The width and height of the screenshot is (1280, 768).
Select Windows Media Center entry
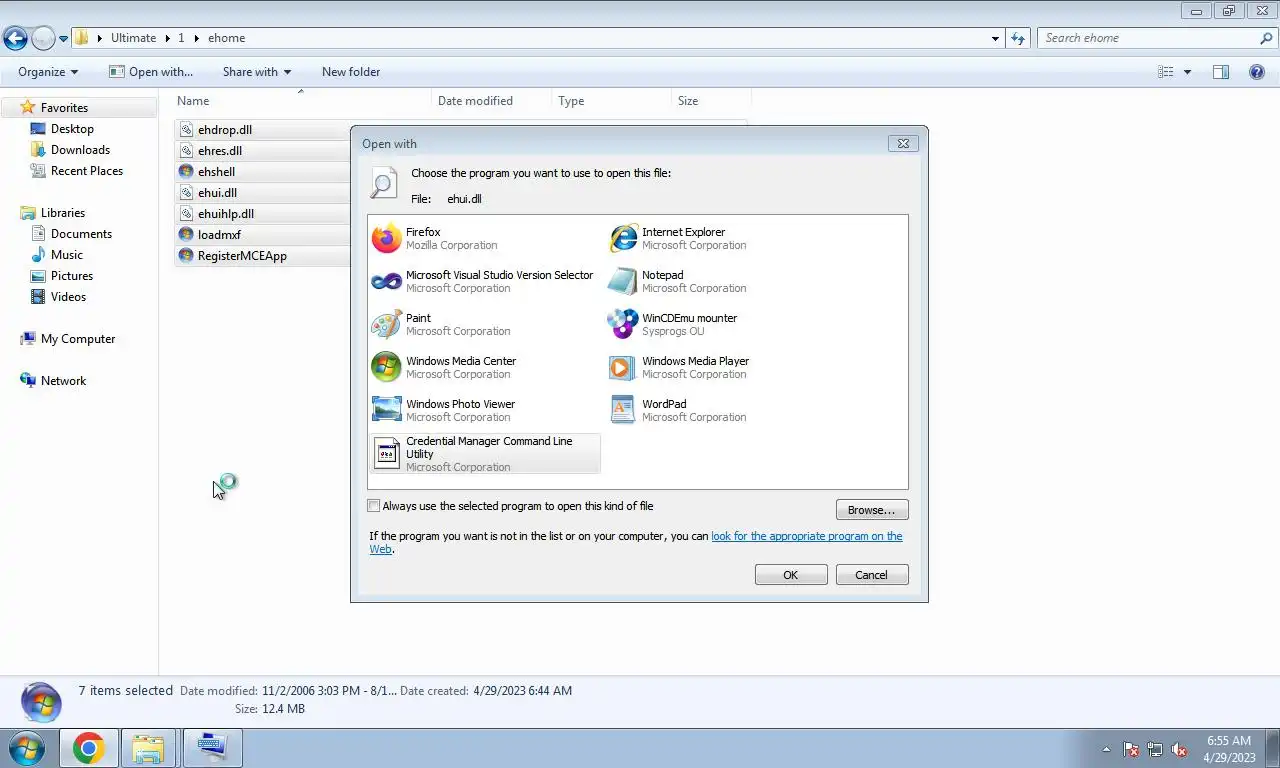click(485, 367)
